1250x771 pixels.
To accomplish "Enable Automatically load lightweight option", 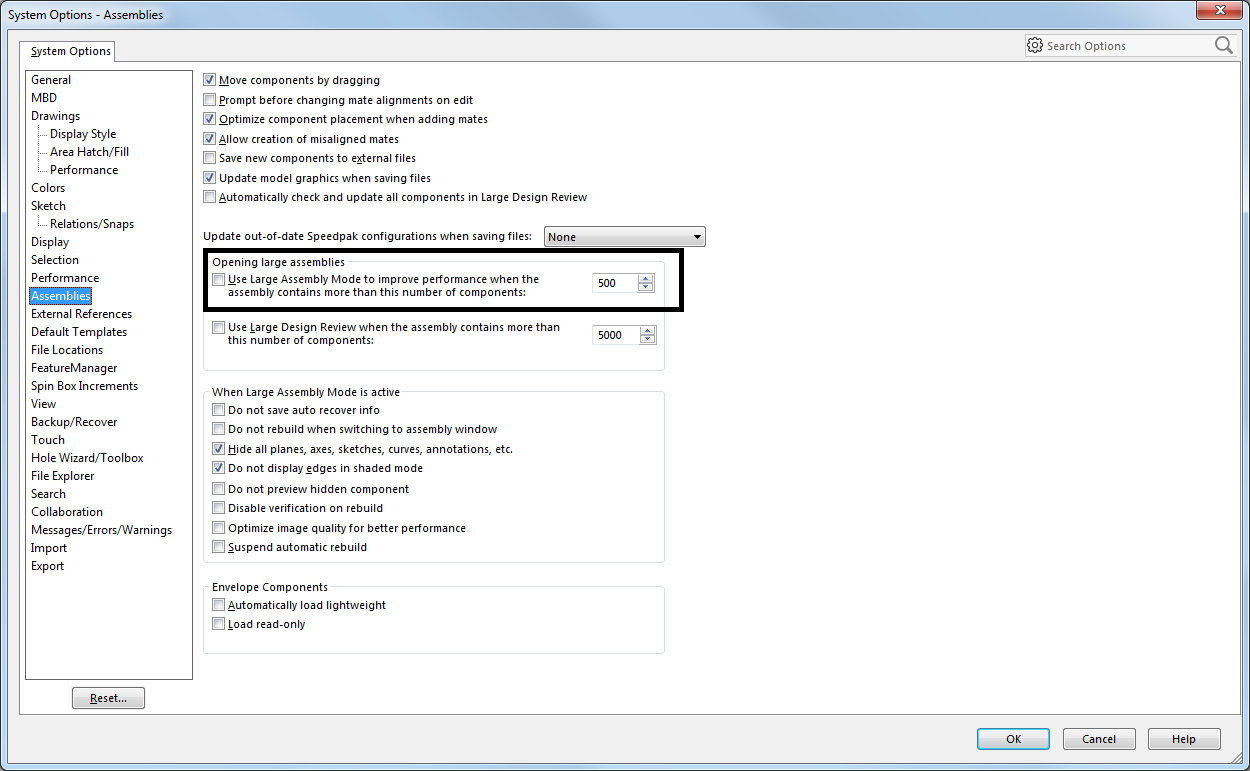I will (x=219, y=605).
